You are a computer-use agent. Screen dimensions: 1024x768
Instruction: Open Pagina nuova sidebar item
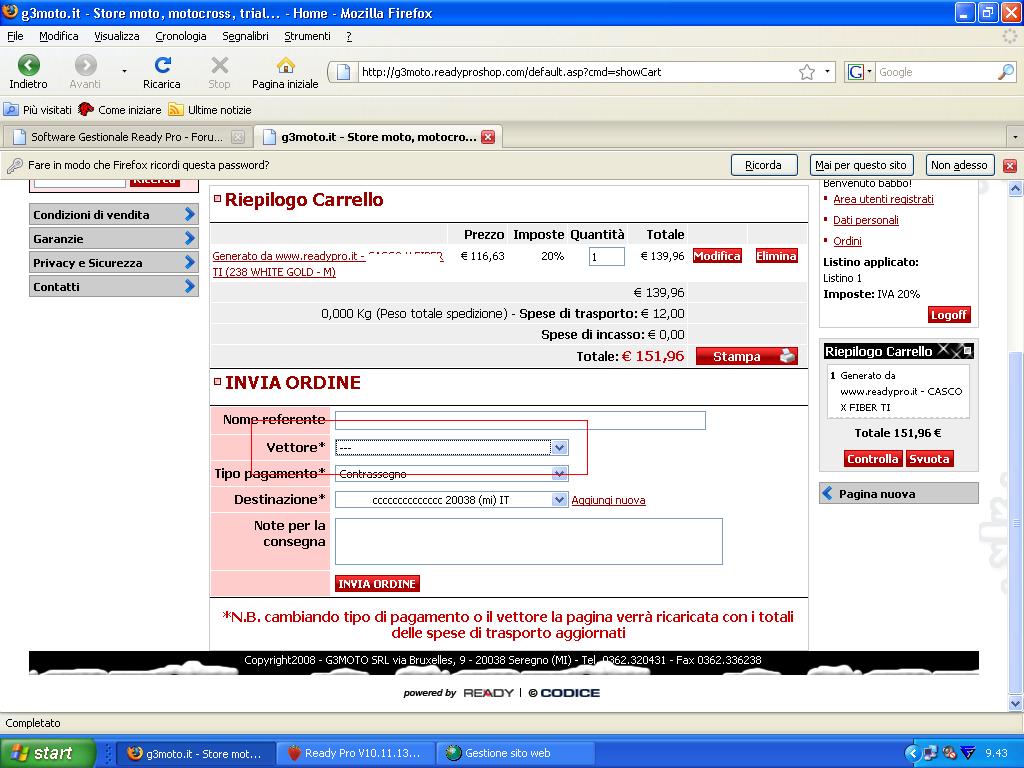point(899,494)
